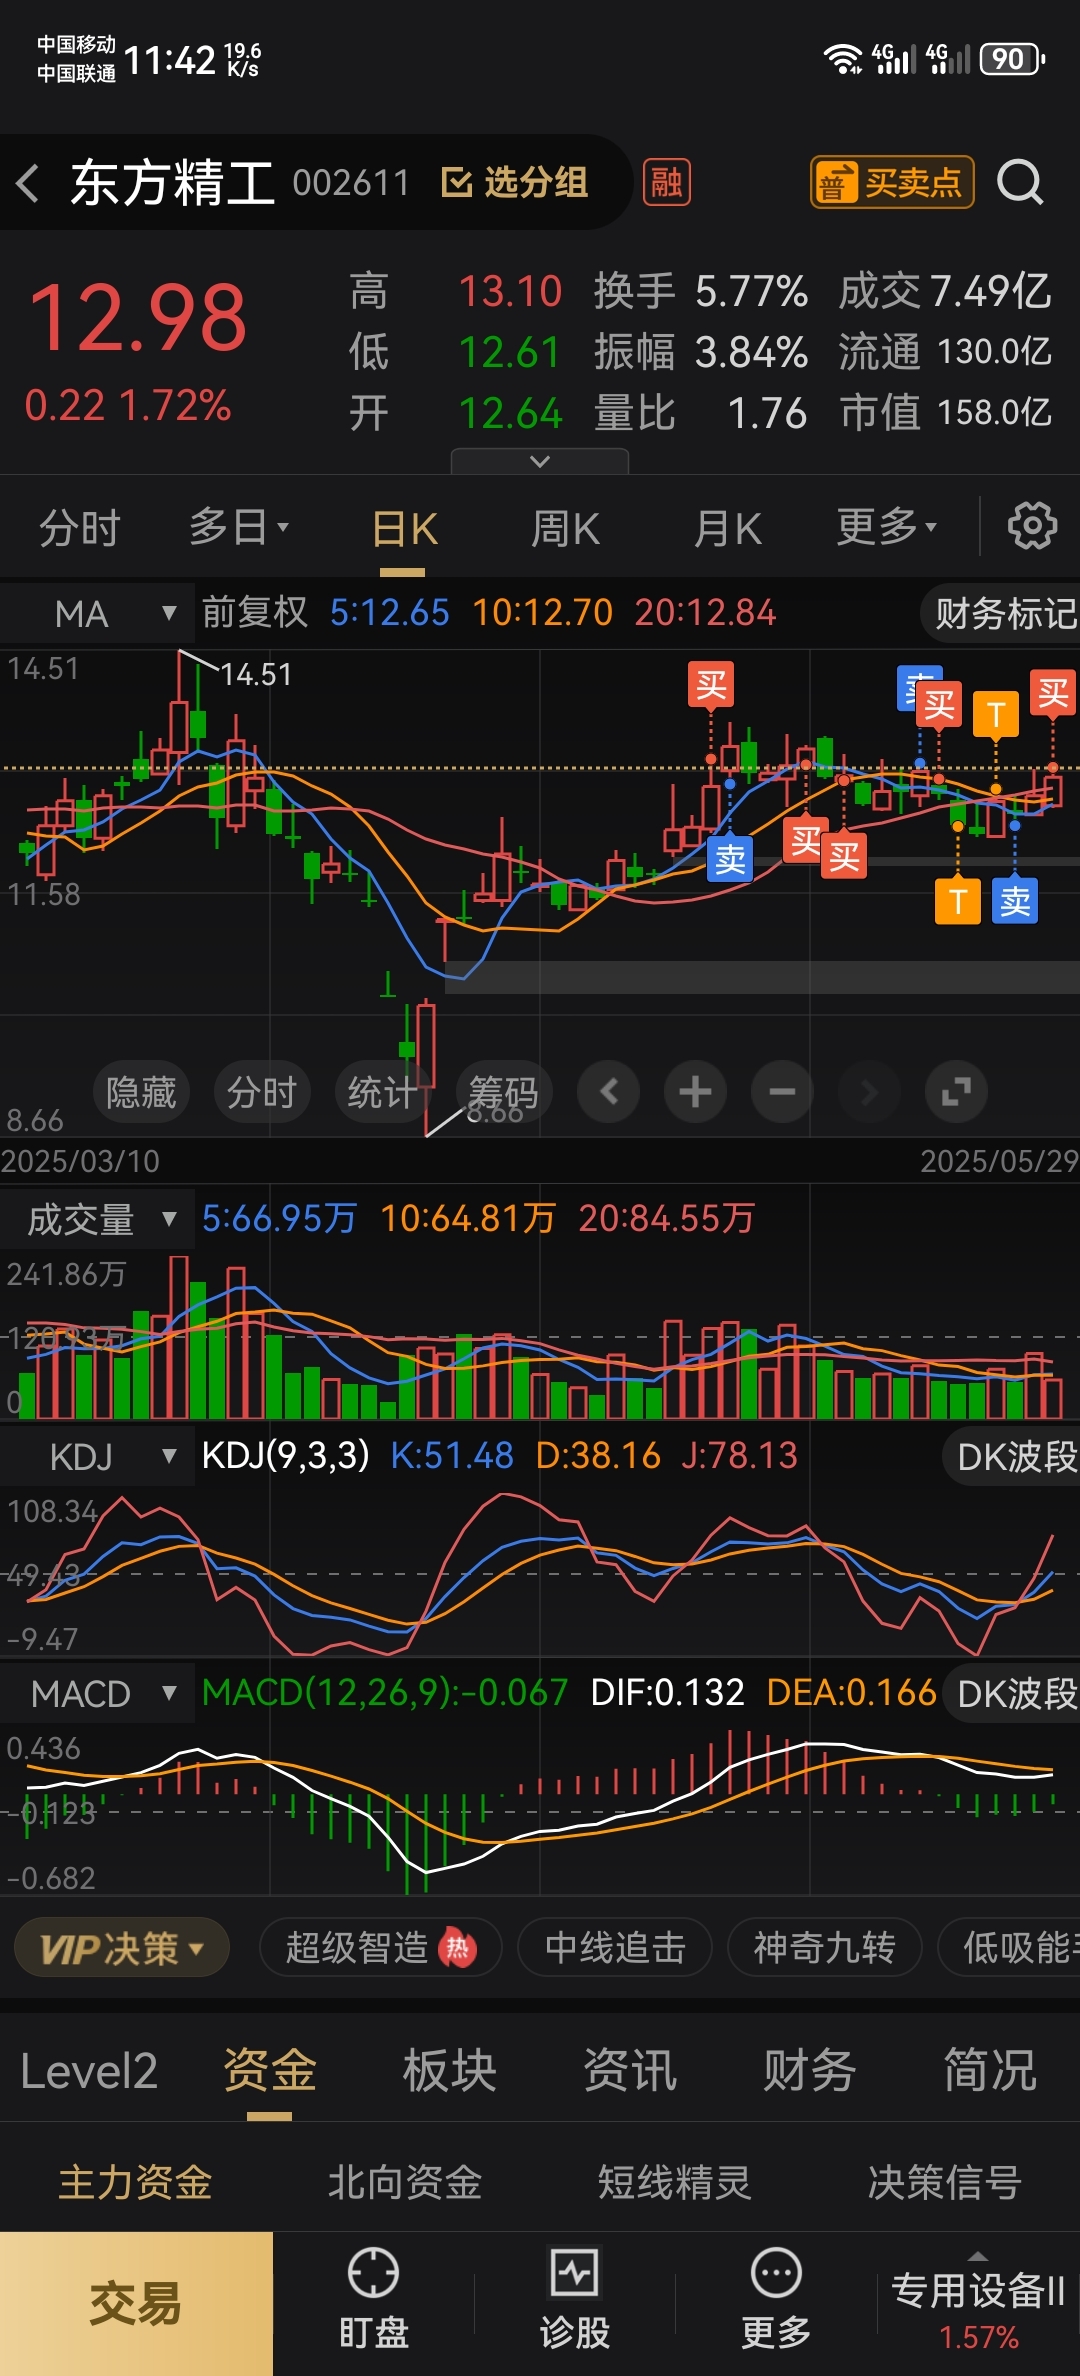
Task: Select 主力资金 sub-tab
Action: [135, 2183]
